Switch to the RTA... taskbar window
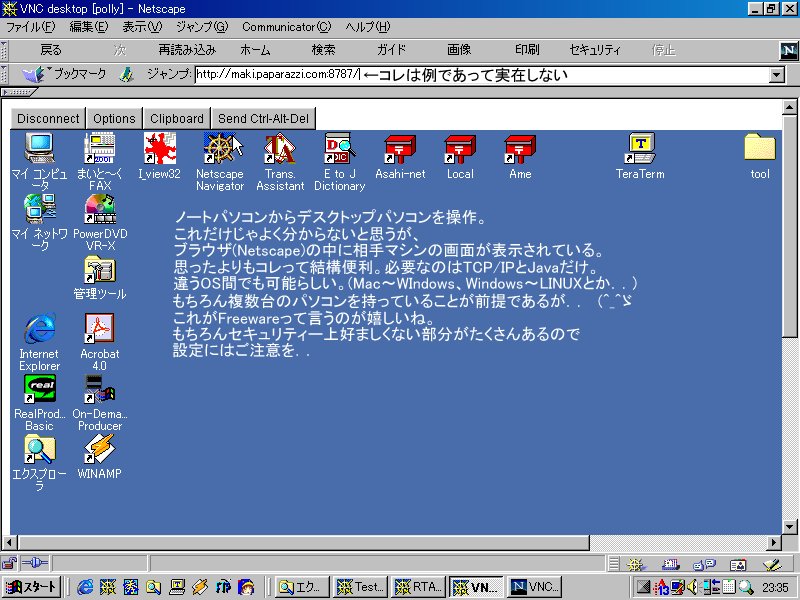Image resolution: width=800 pixels, height=600 pixels. click(417, 587)
